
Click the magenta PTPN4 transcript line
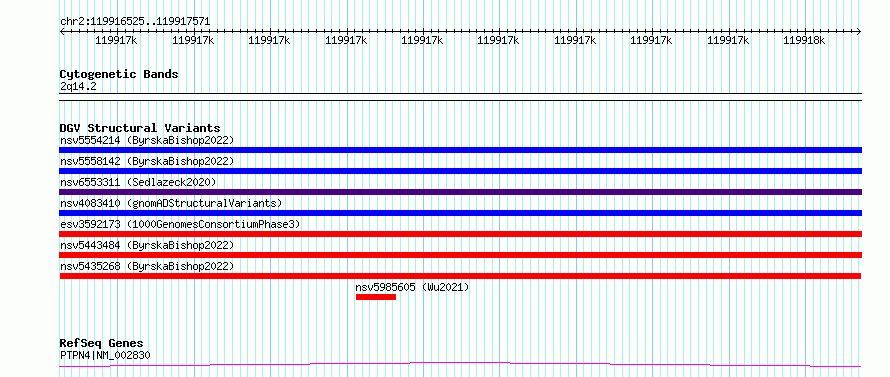pos(460,364)
